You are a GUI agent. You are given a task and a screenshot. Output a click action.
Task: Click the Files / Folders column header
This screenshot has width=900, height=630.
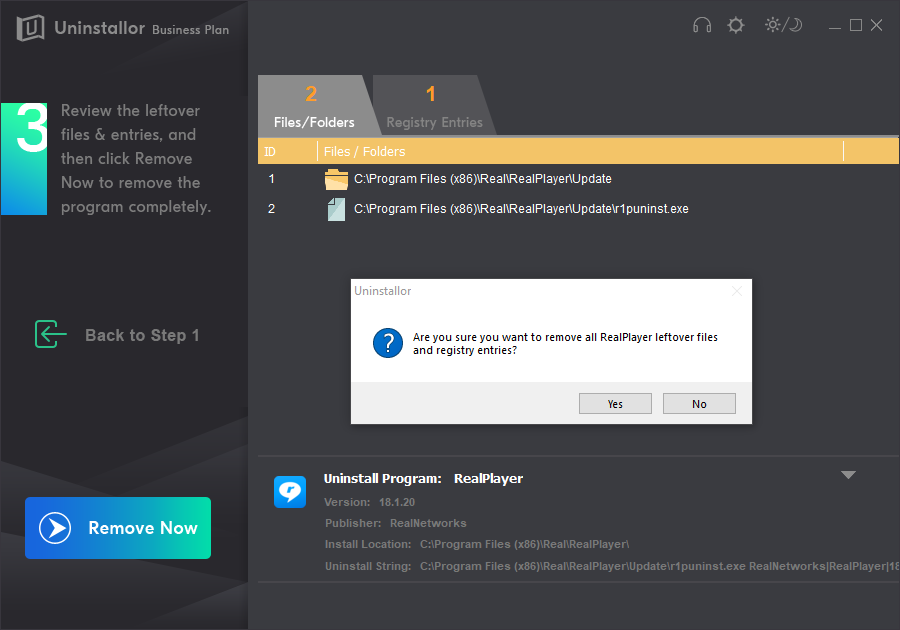(580, 151)
